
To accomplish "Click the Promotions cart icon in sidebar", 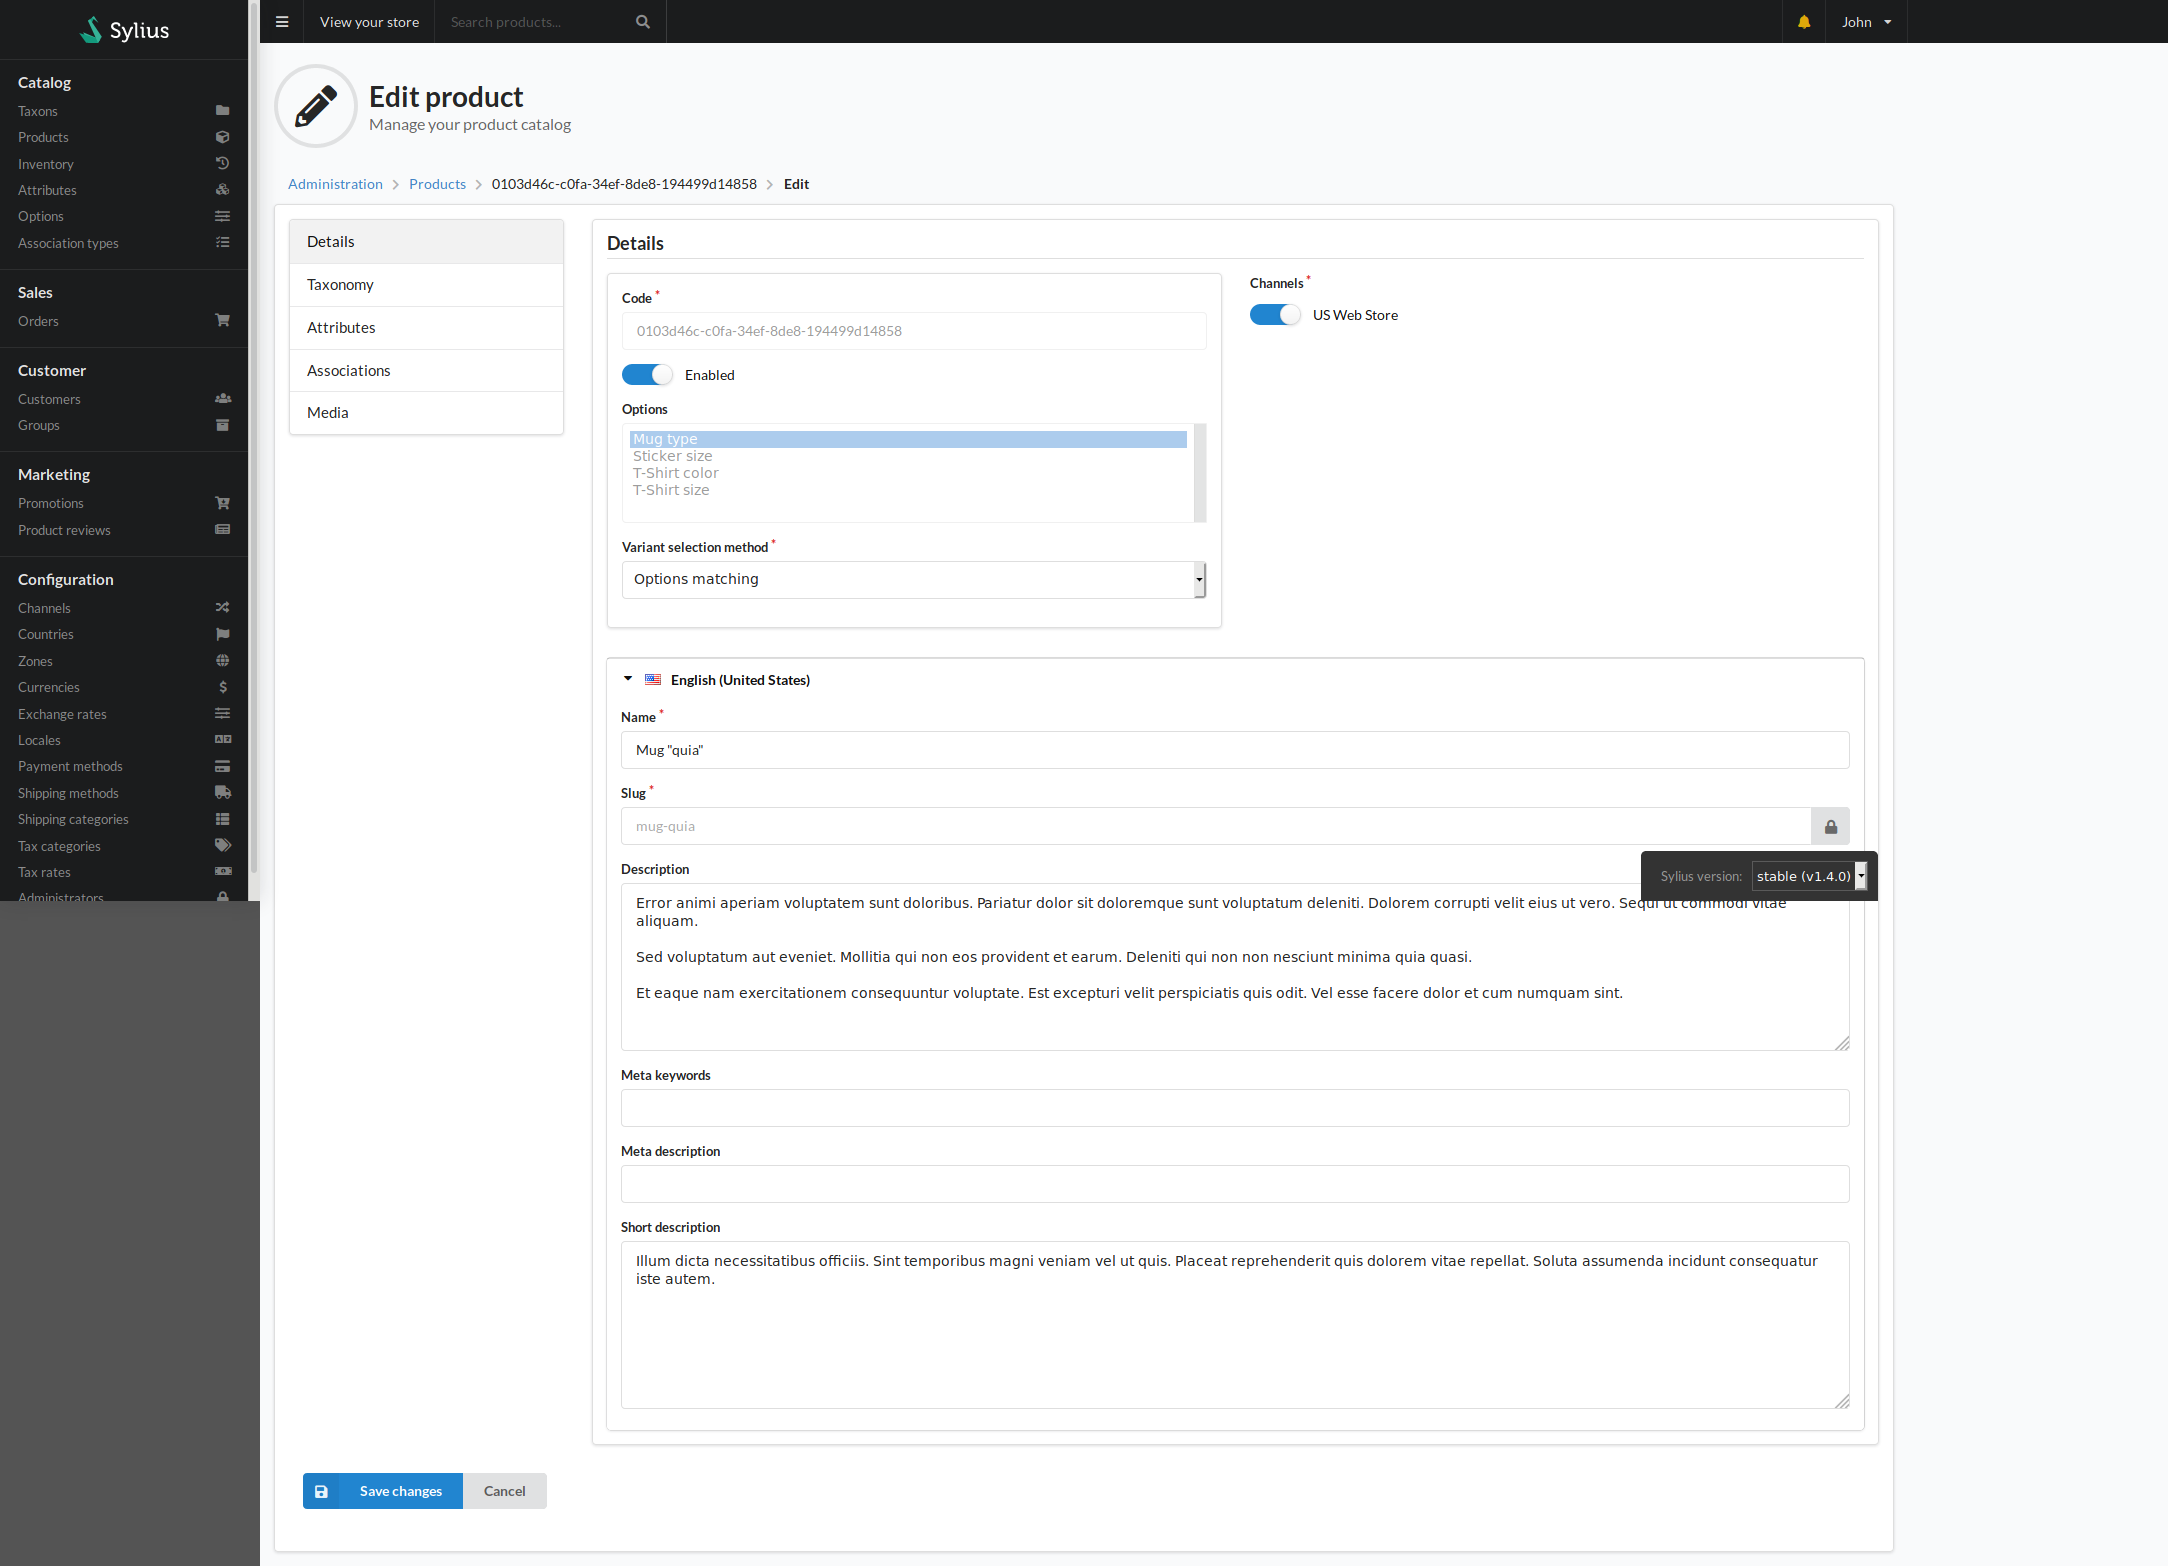I will coord(222,503).
